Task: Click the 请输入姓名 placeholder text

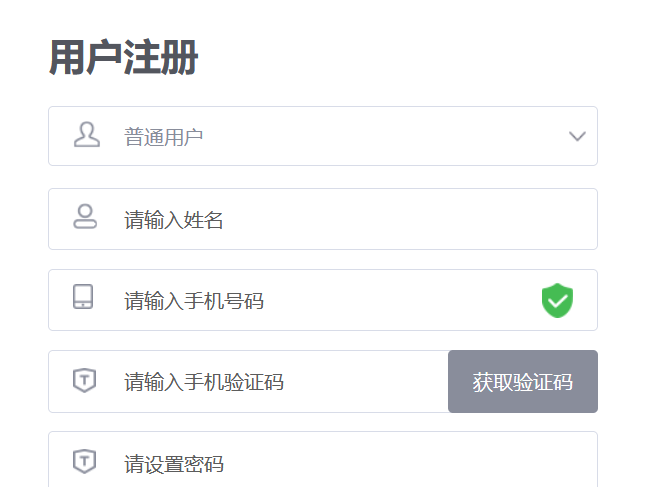Action: pyautogui.click(x=174, y=220)
